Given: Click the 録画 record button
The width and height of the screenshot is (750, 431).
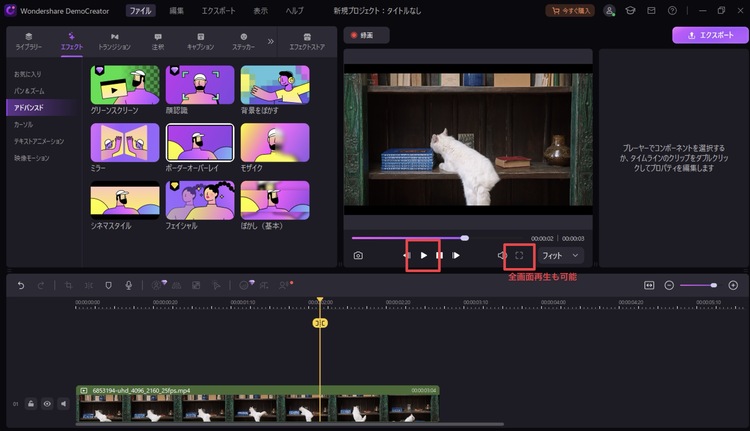Looking at the screenshot, I should click(x=366, y=35).
